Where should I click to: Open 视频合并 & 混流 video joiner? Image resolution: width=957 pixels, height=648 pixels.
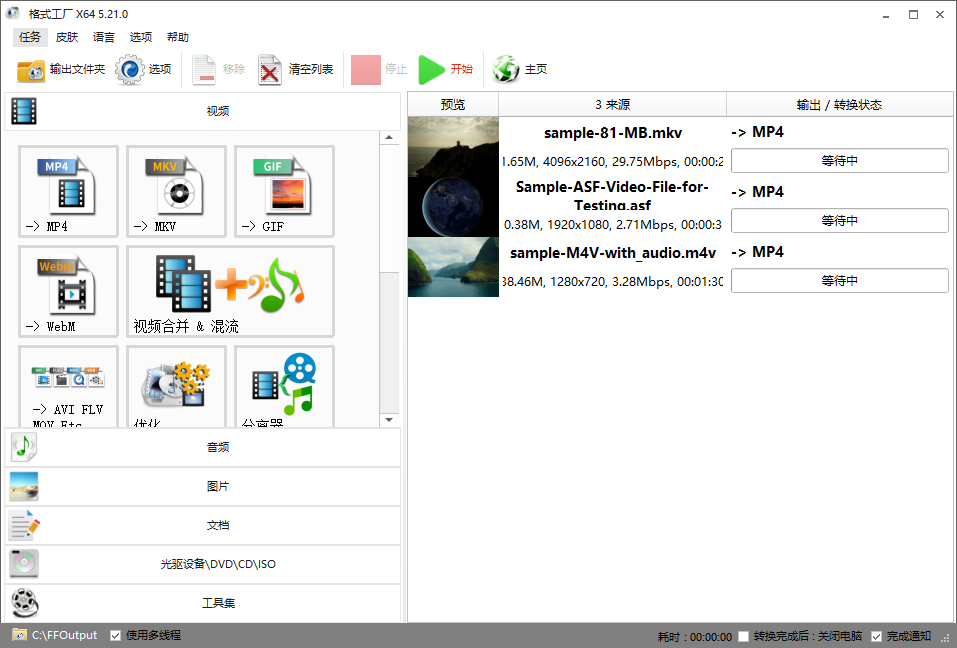pos(231,291)
